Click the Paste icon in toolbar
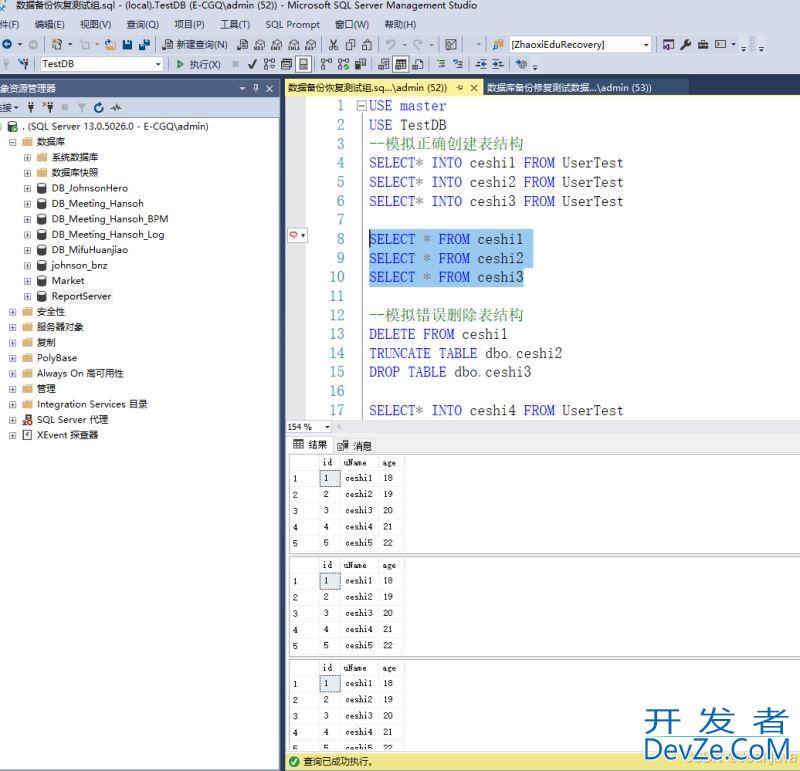 point(367,45)
